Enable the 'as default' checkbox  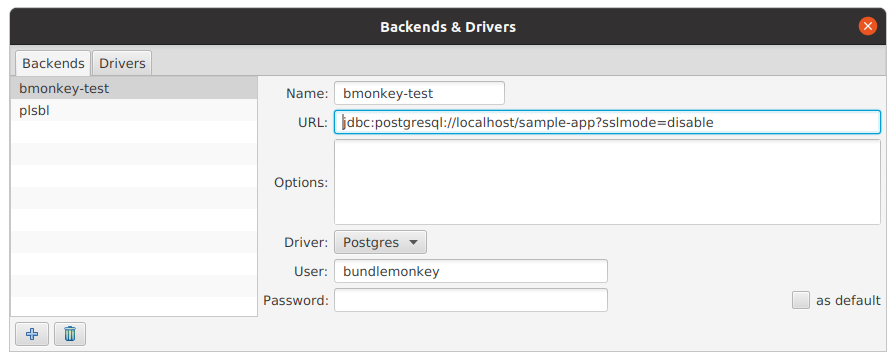pos(801,300)
